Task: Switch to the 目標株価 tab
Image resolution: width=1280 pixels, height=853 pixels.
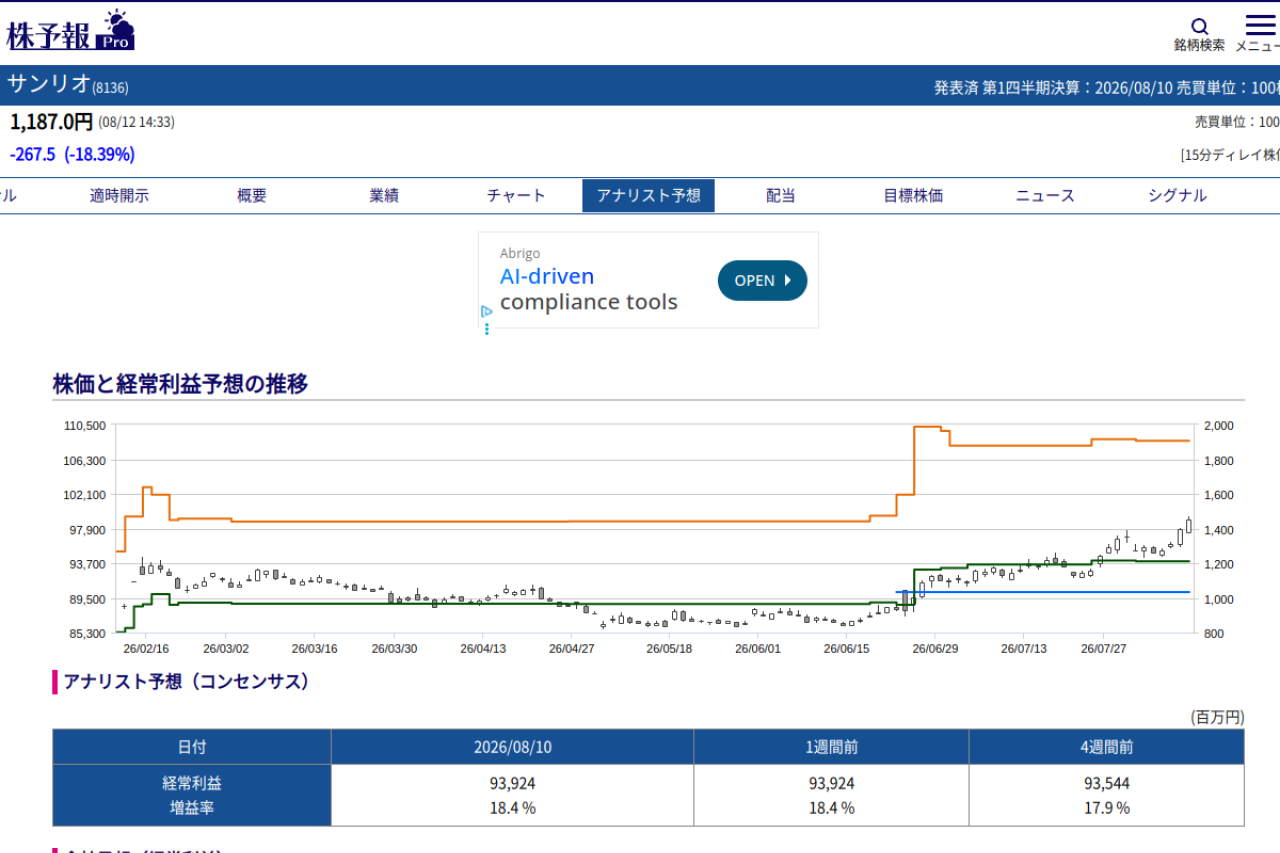Action: point(913,196)
